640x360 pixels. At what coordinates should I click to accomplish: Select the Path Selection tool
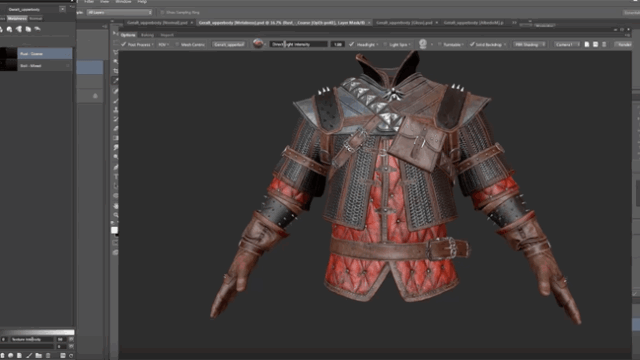click(x=116, y=186)
